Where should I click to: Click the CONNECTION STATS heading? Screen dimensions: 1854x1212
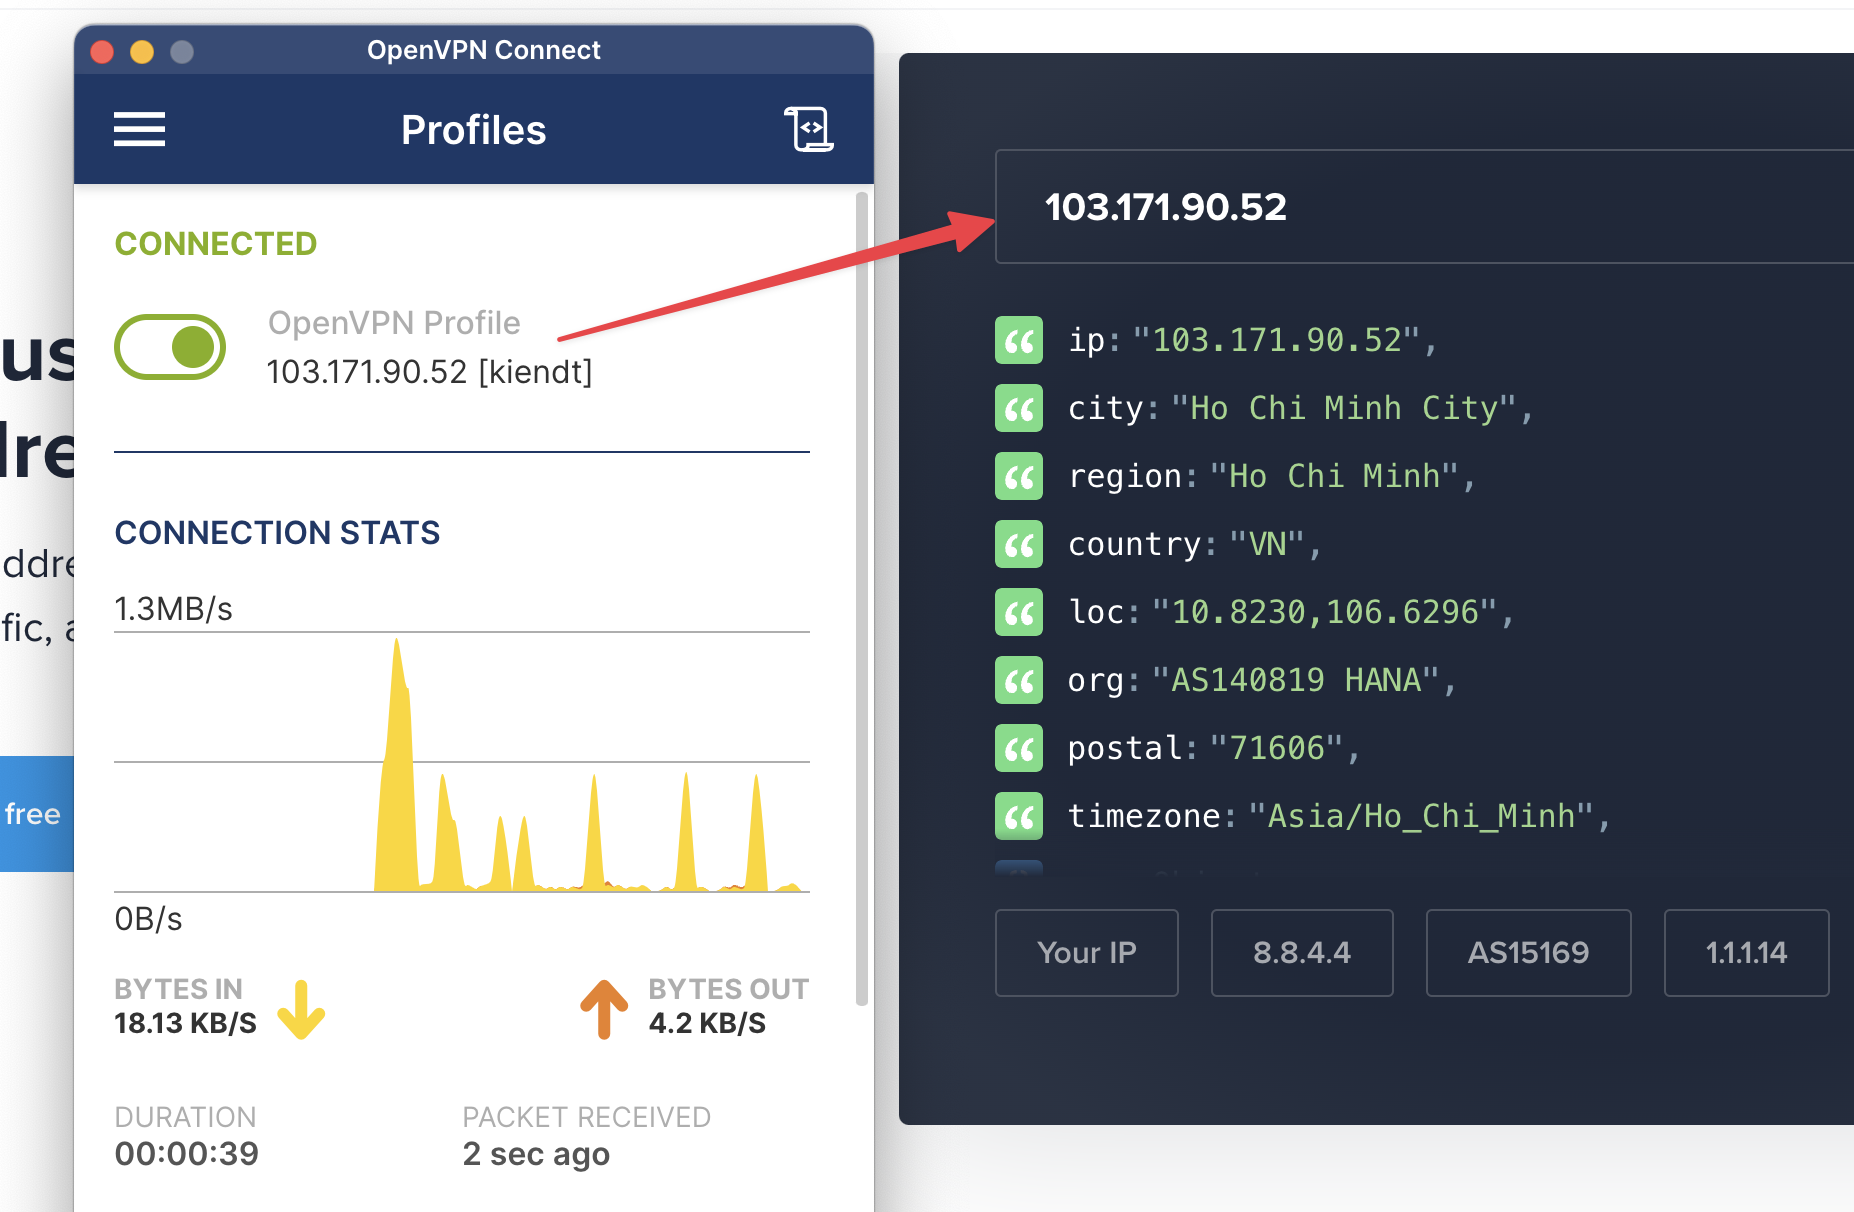pos(277,533)
